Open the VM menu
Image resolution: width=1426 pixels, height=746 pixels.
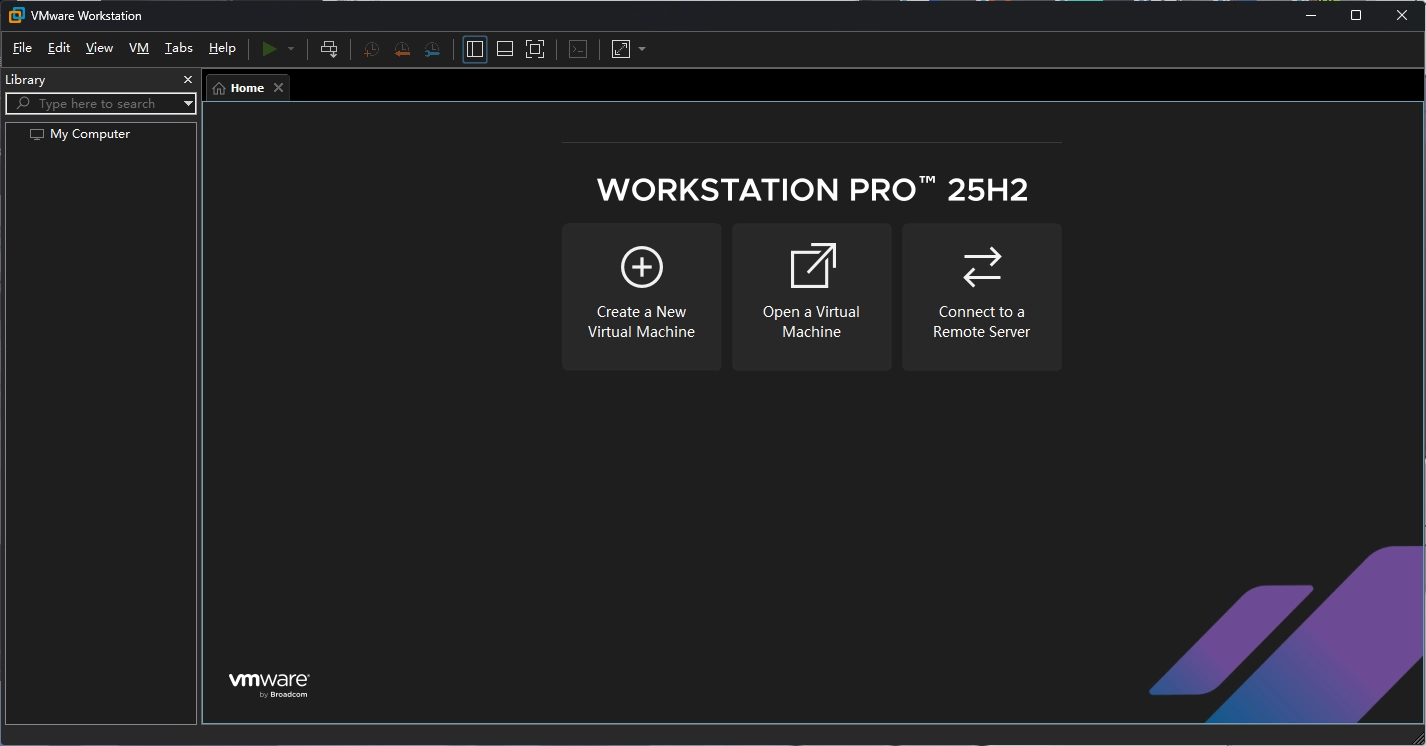point(139,48)
